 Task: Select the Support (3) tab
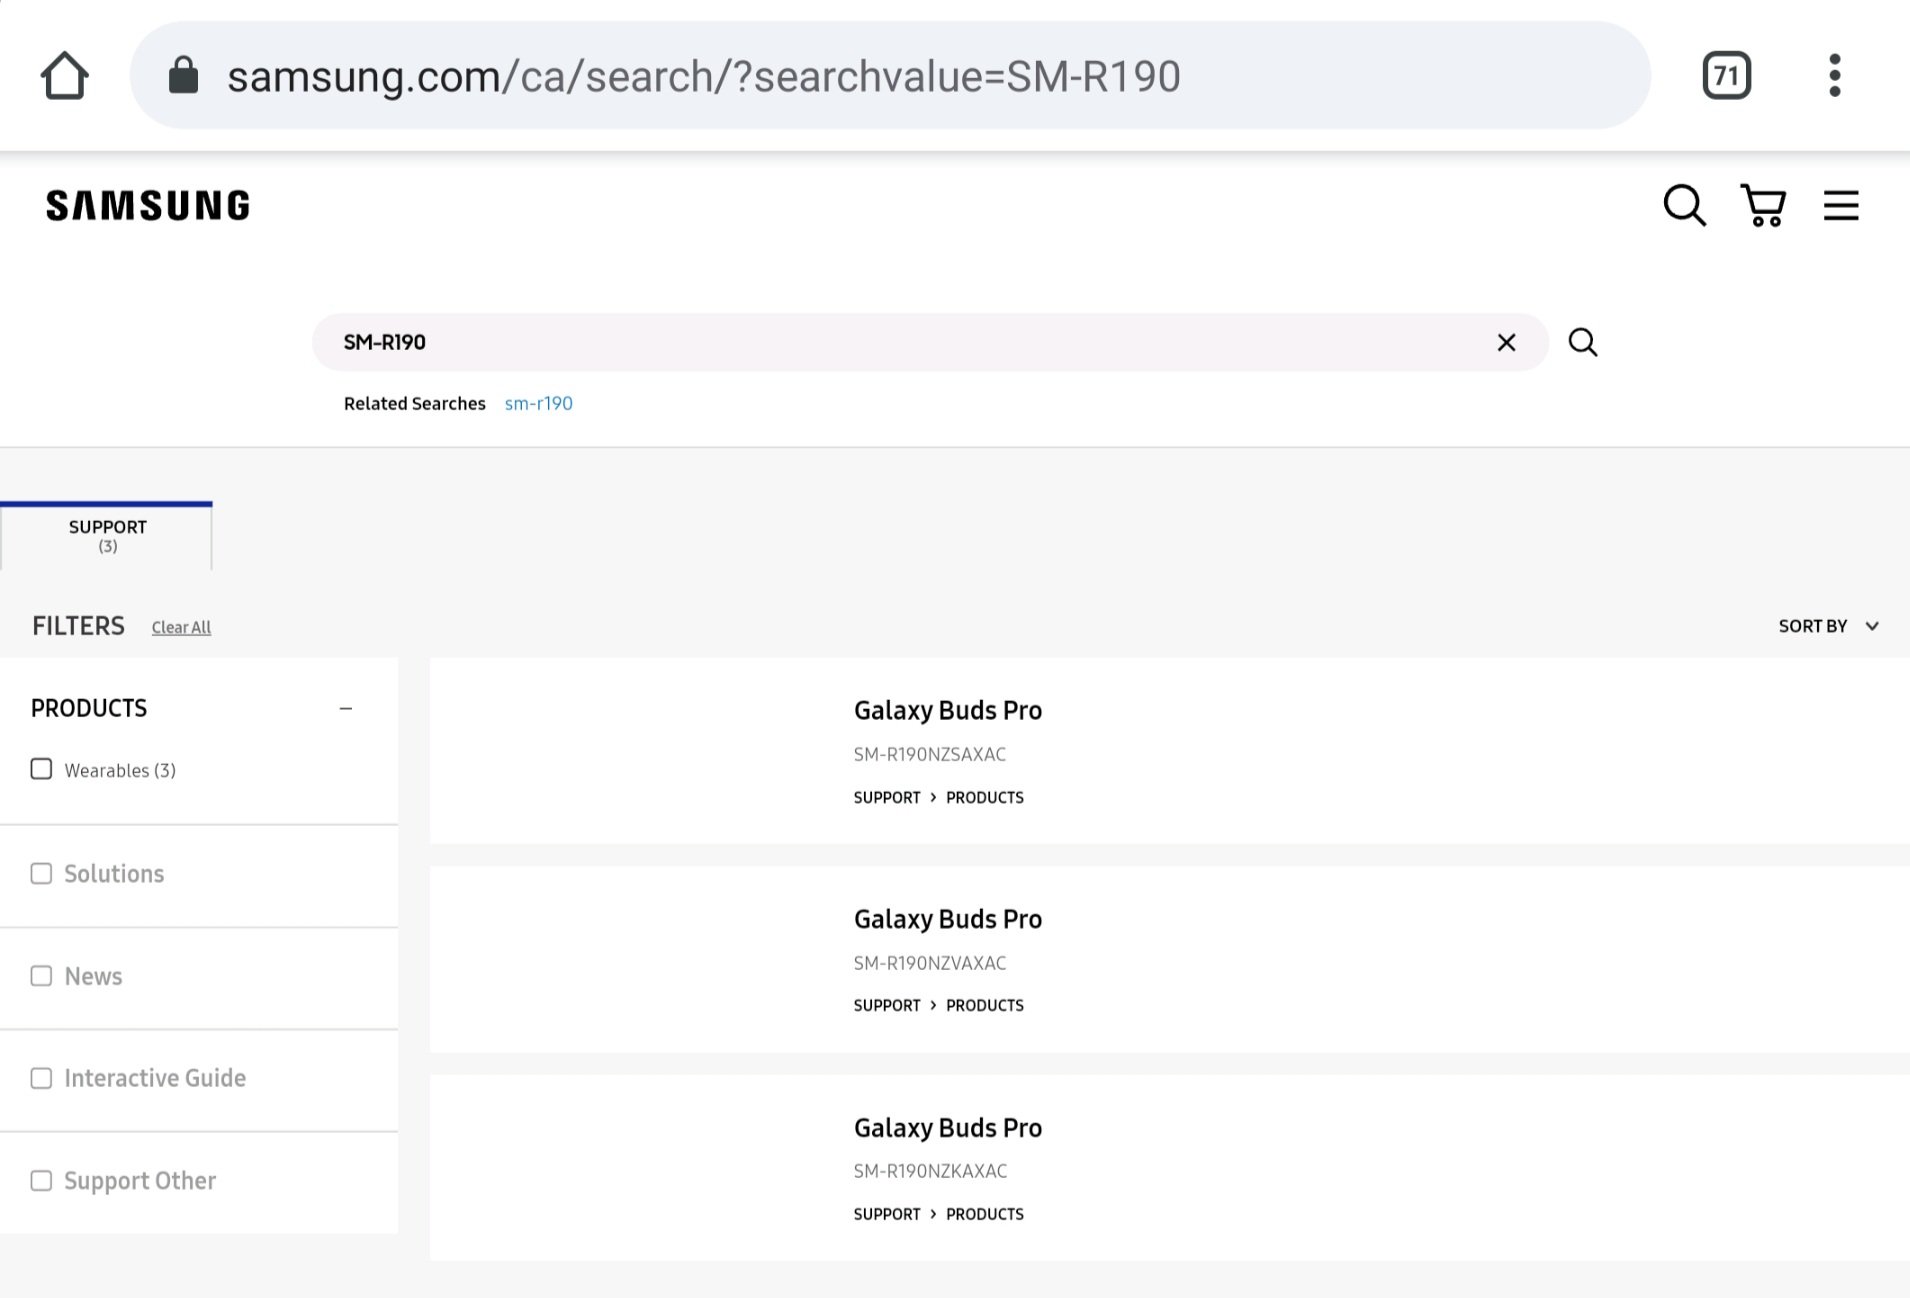[x=107, y=536]
